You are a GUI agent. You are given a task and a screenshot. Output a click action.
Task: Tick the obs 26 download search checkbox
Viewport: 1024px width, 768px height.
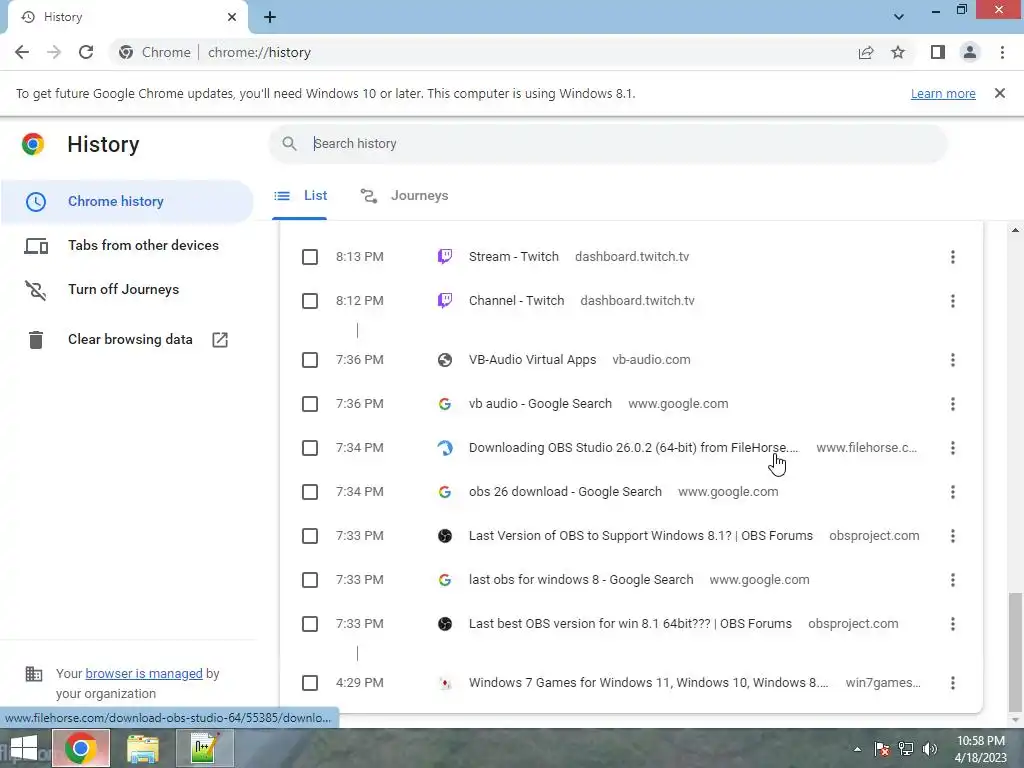coord(310,492)
